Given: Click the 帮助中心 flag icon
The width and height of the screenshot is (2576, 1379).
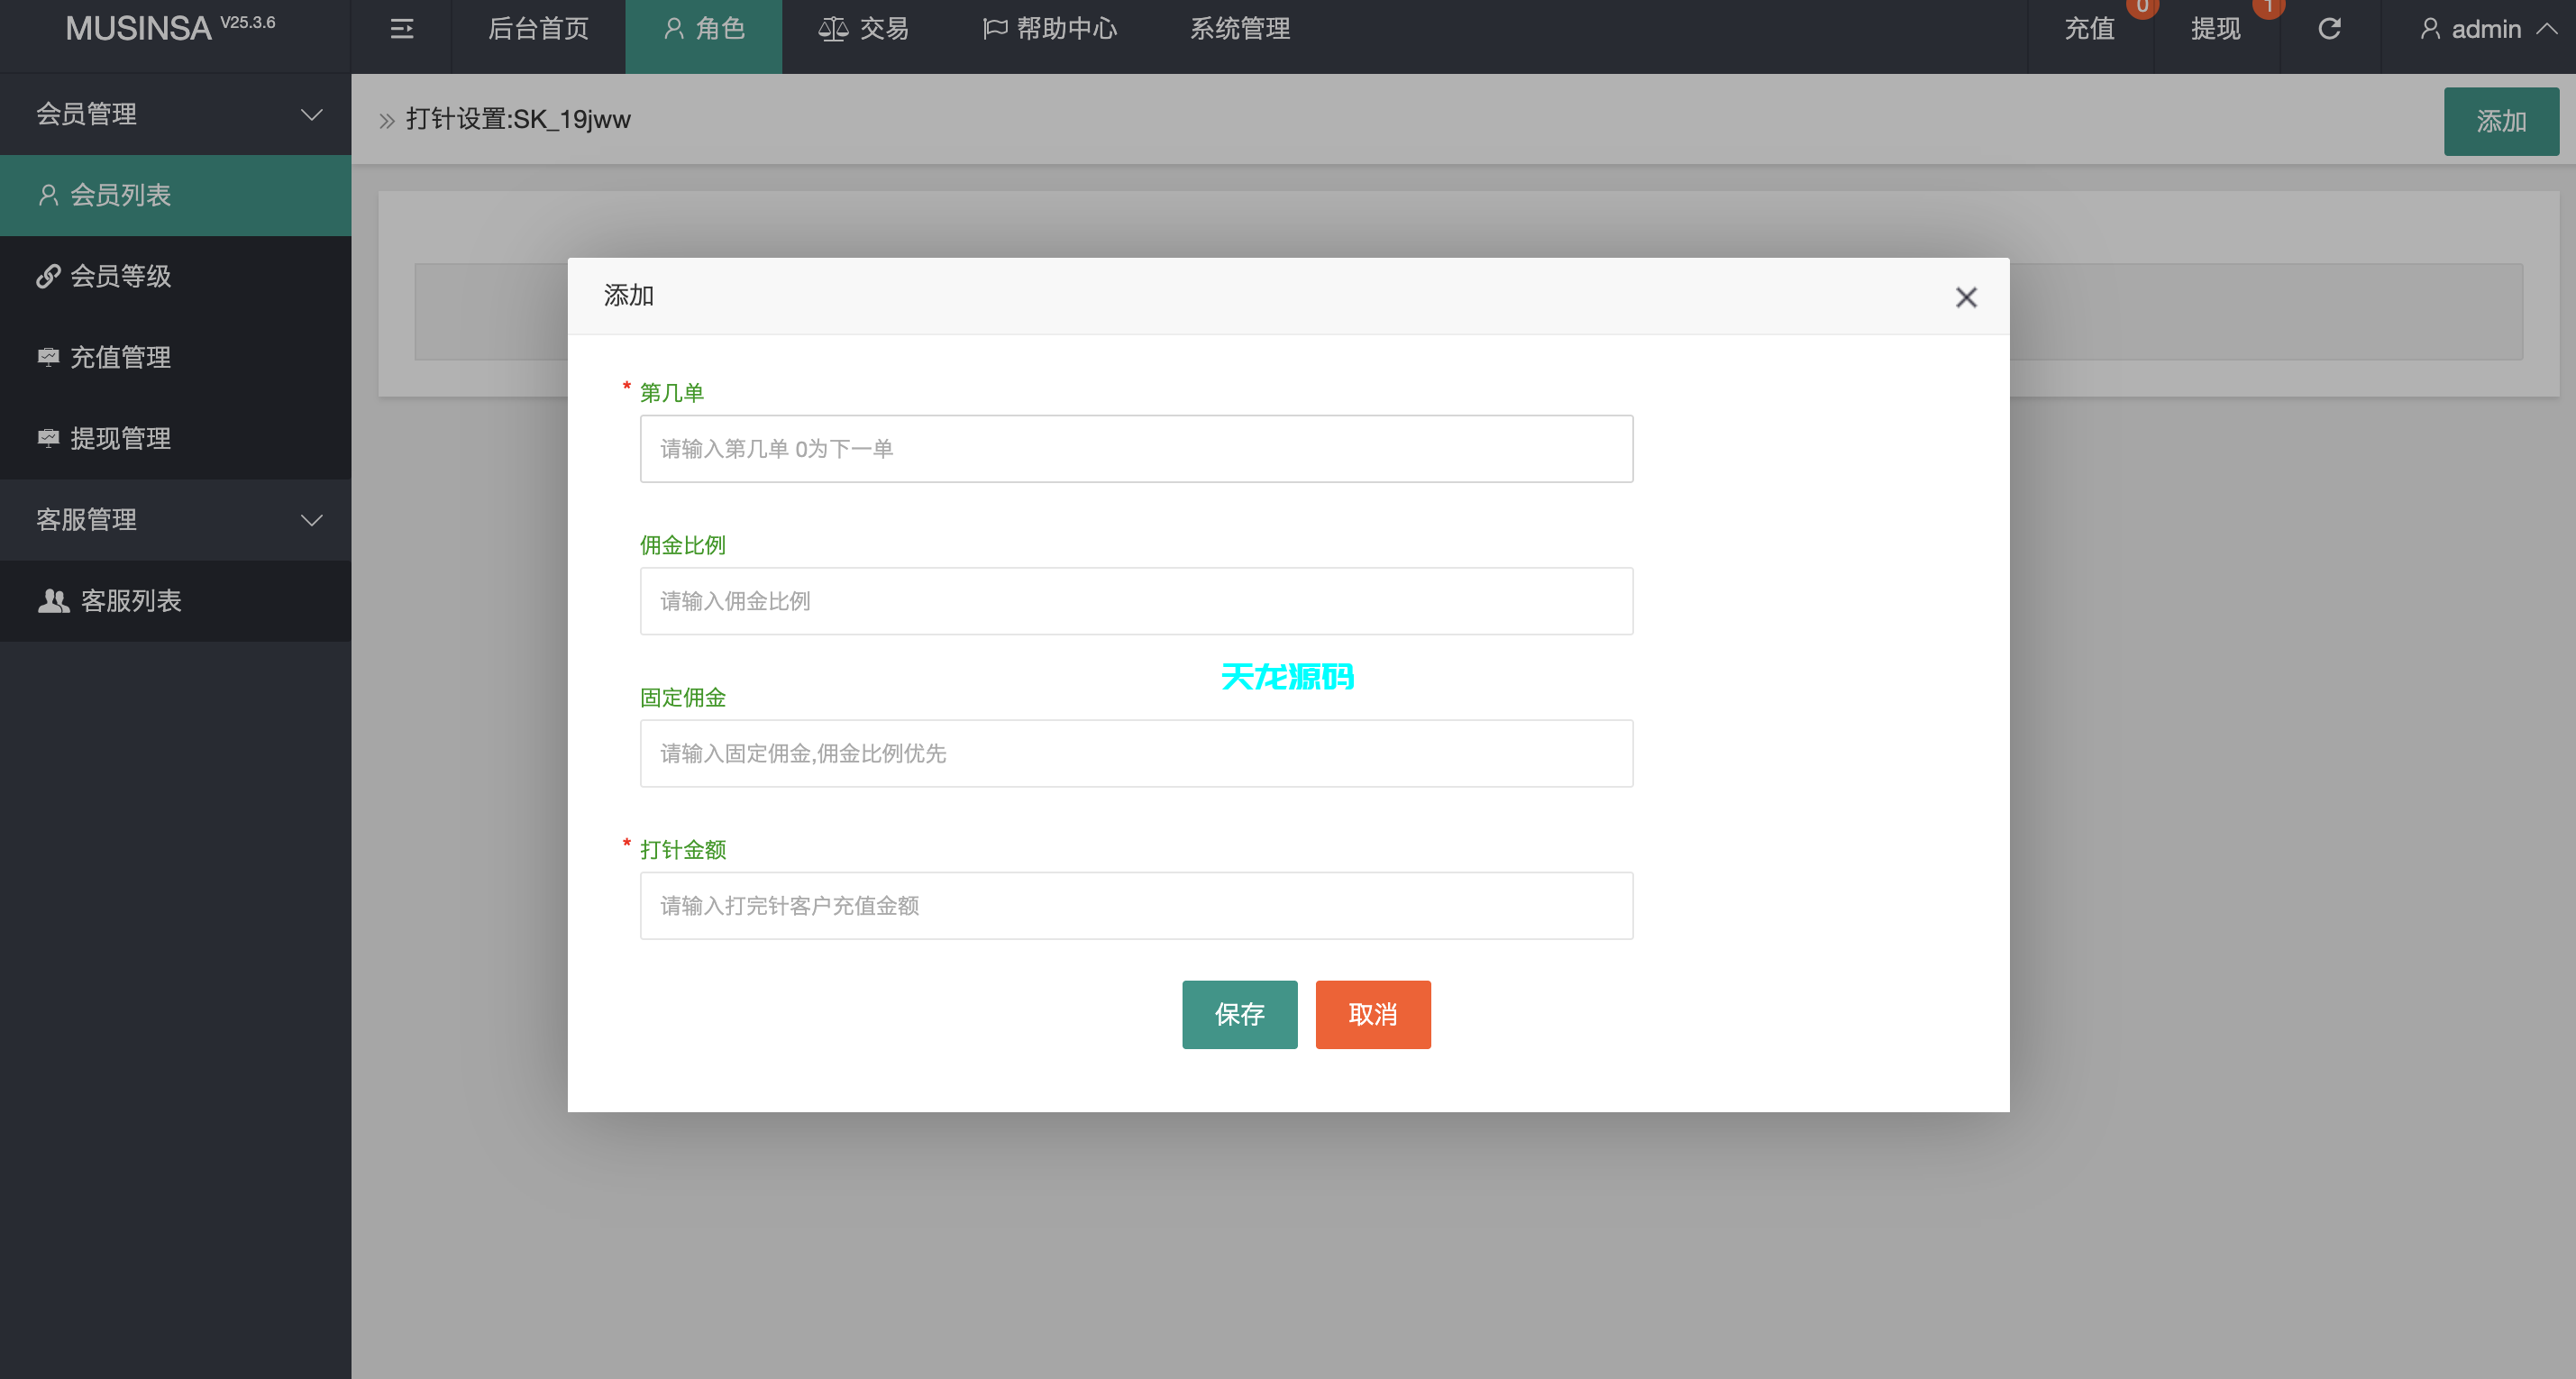Looking at the screenshot, I should (993, 28).
